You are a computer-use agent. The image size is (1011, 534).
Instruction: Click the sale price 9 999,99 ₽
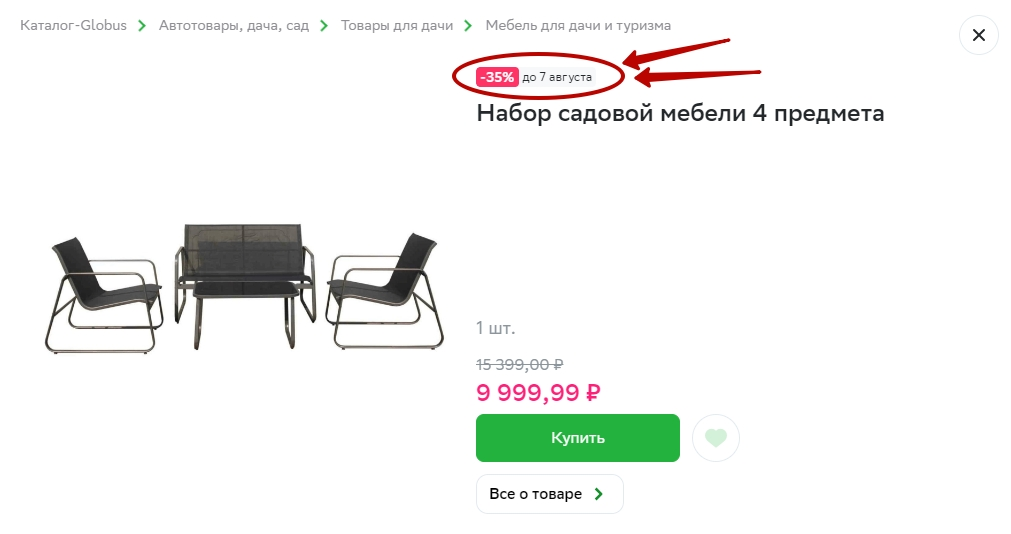[x=538, y=392]
